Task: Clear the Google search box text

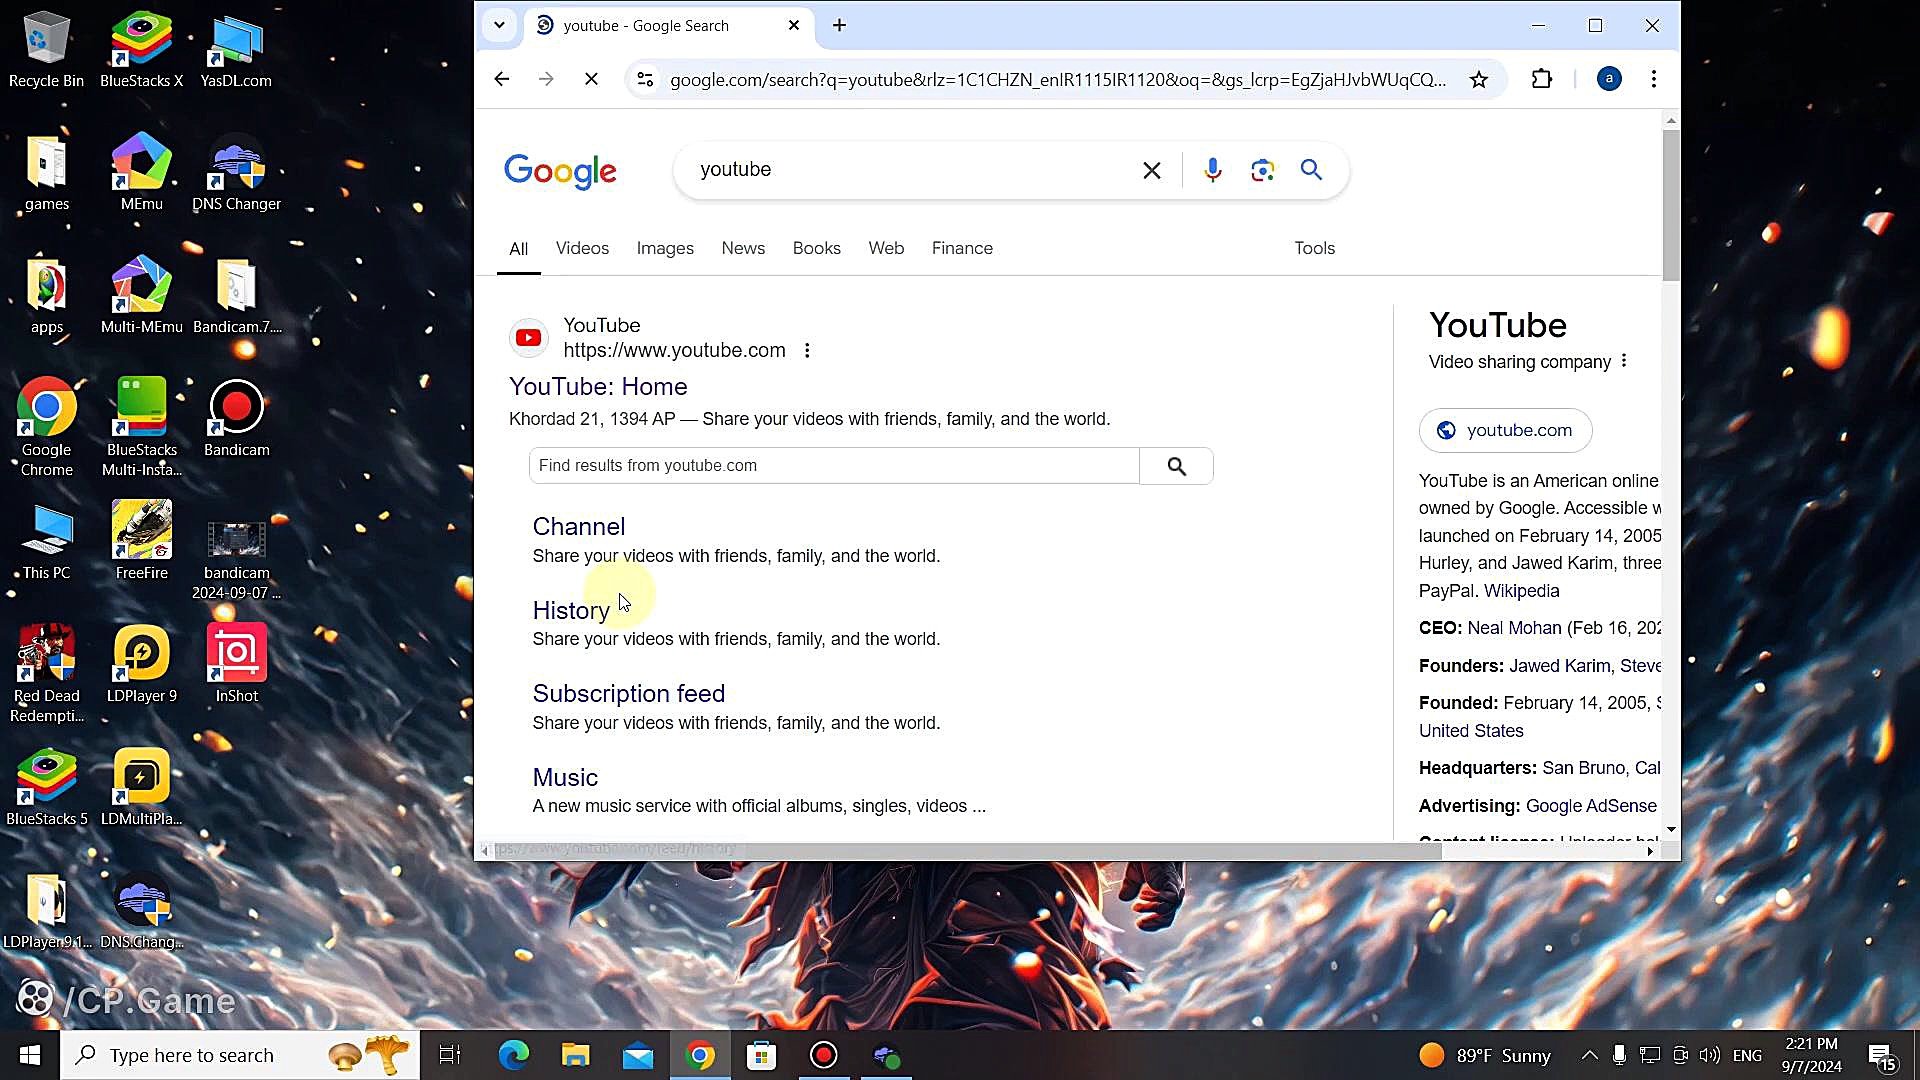Action: click(1152, 170)
